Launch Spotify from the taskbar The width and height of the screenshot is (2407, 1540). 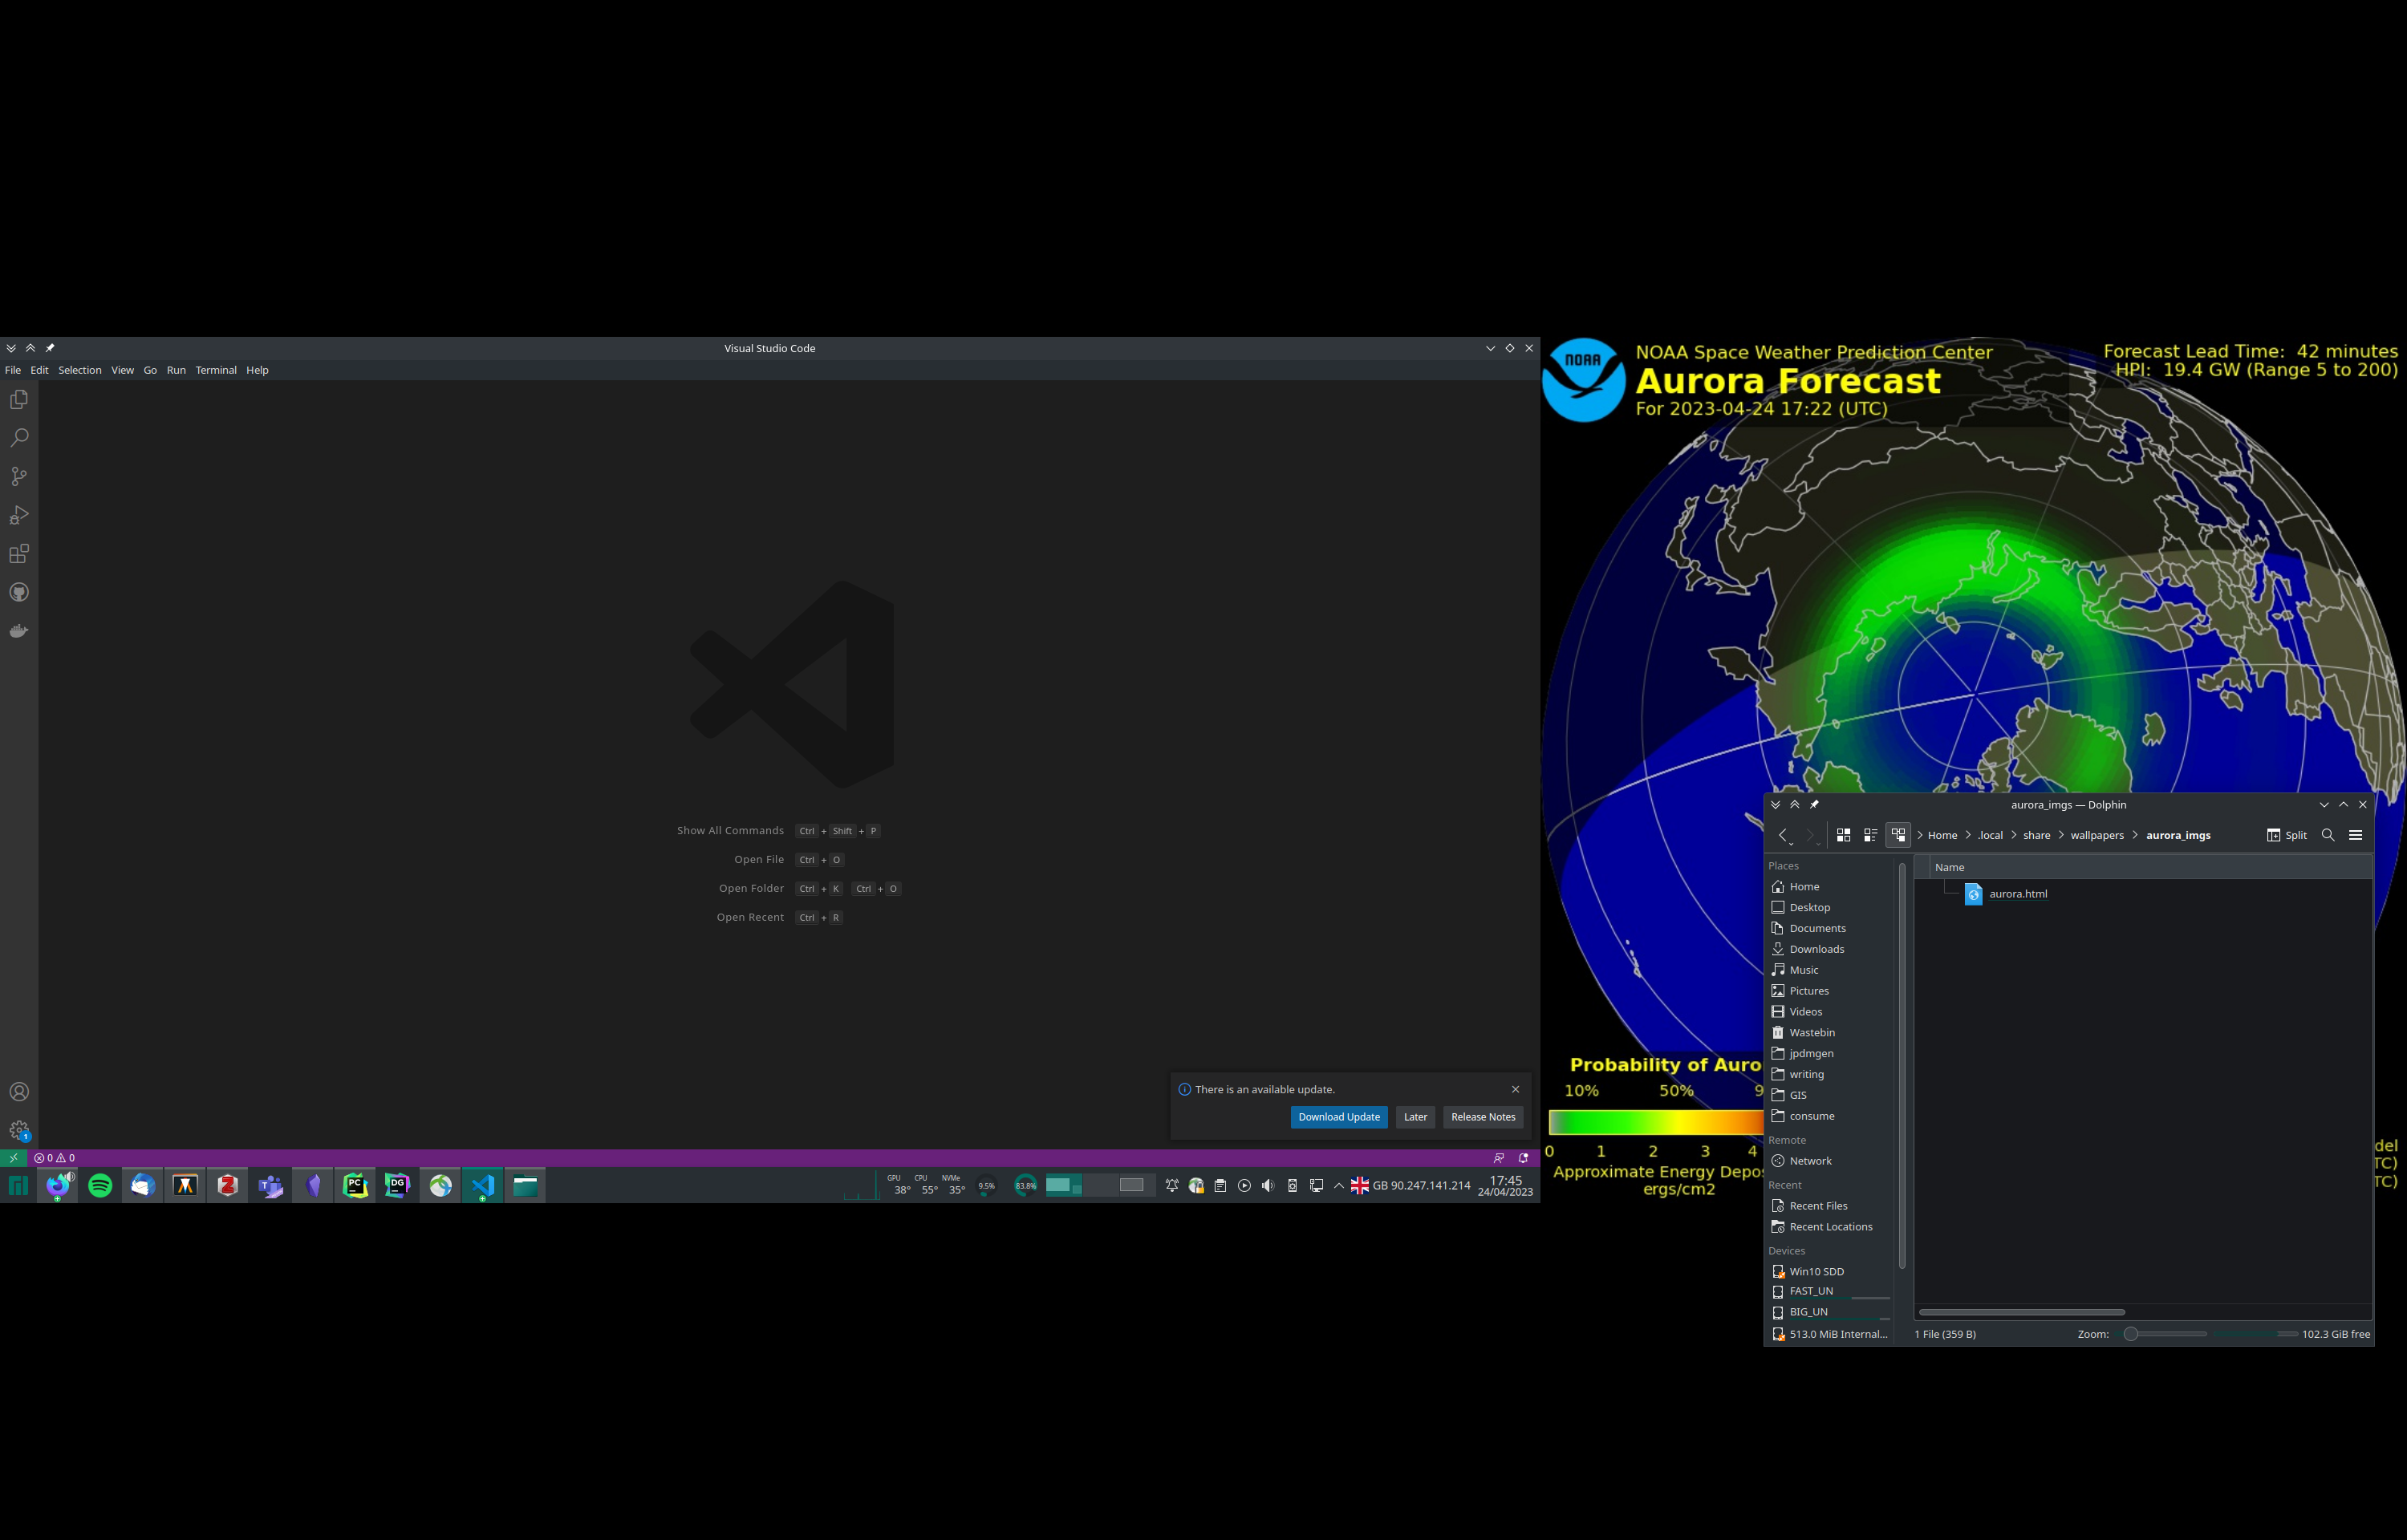(x=100, y=1185)
